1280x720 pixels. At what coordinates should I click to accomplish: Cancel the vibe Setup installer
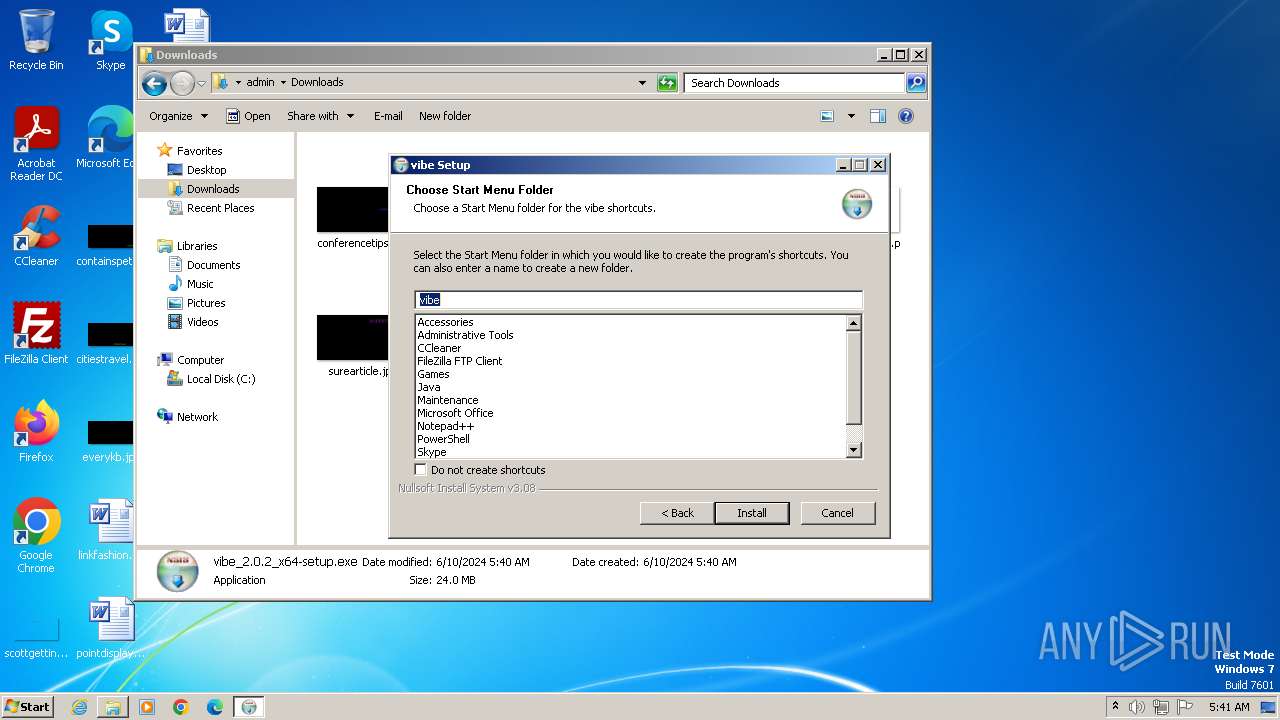pyautogui.click(x=837, y=513)
